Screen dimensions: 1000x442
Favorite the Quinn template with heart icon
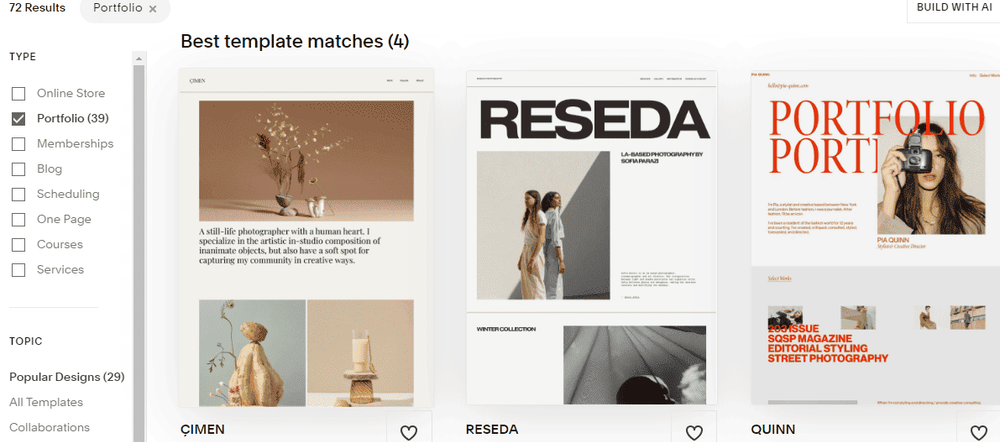point(979,432)
